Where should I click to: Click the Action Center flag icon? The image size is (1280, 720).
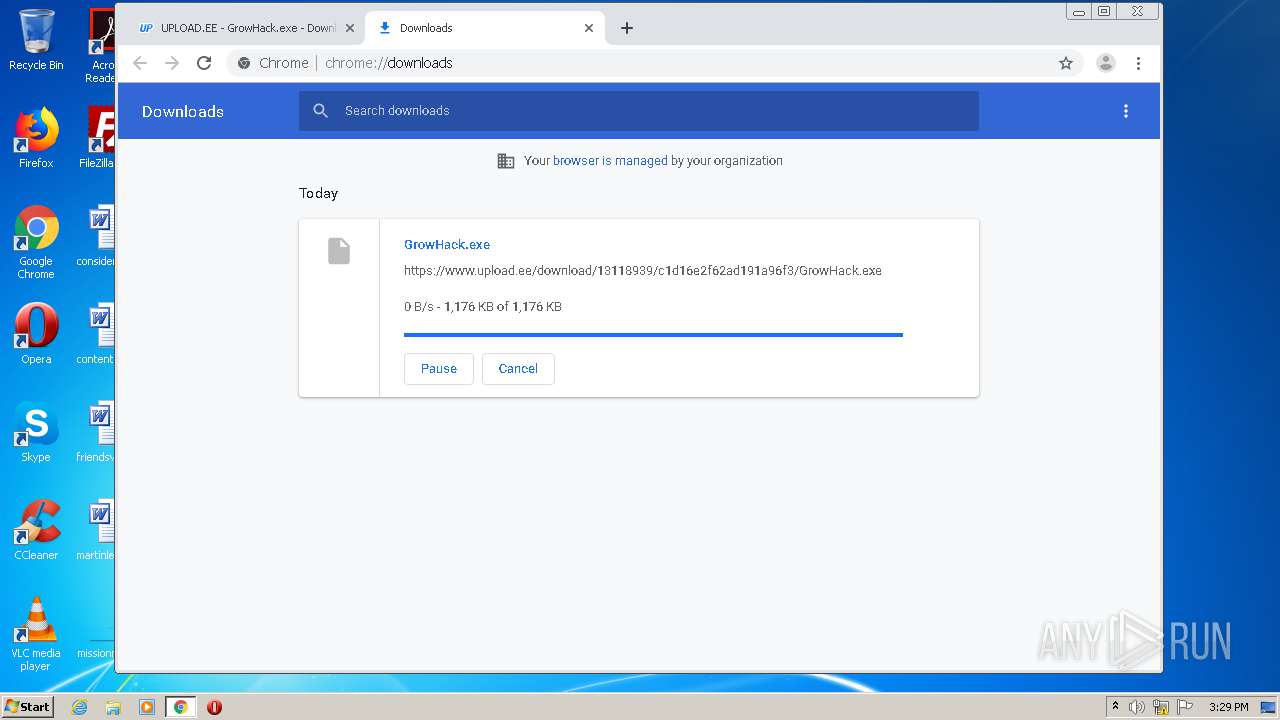click(1185, 707)
